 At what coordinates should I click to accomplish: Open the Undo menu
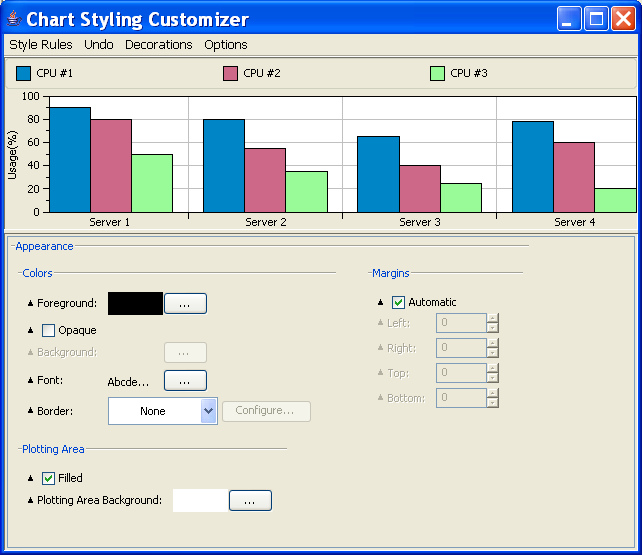coord(99,45)
